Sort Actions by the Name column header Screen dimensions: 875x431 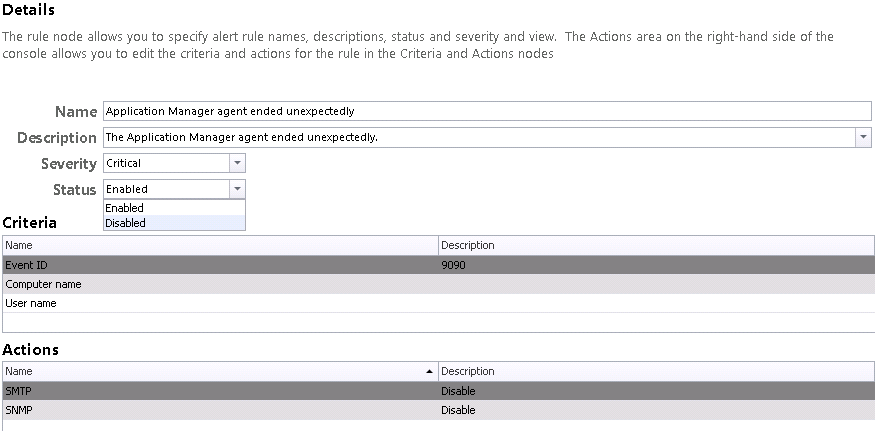[220, 371]
